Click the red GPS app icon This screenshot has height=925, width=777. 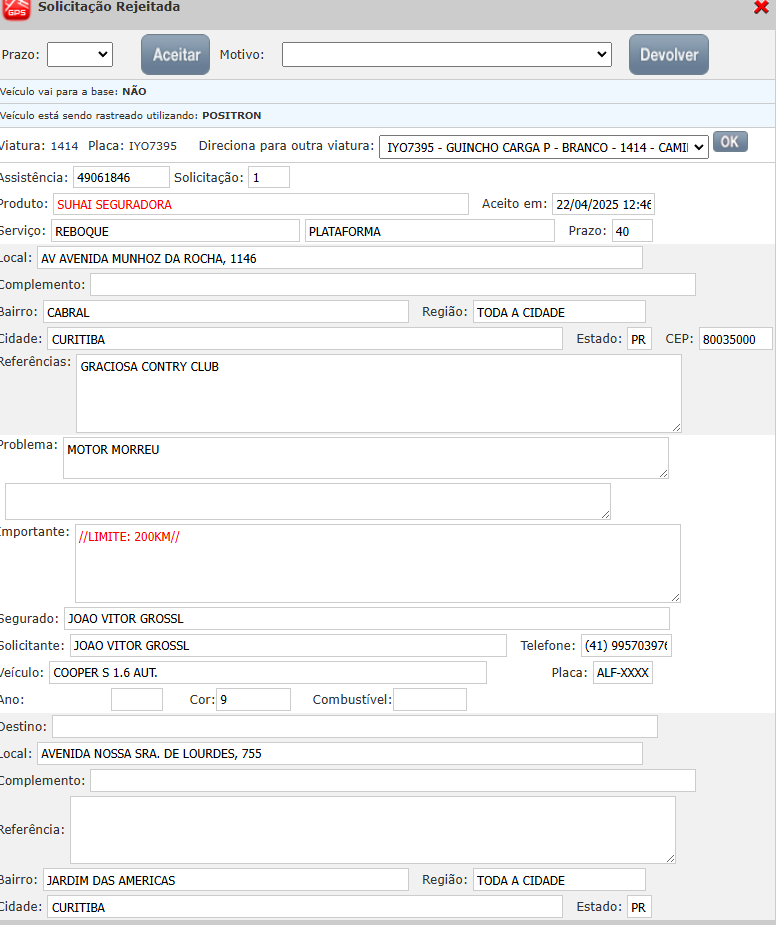click(16, 9)
